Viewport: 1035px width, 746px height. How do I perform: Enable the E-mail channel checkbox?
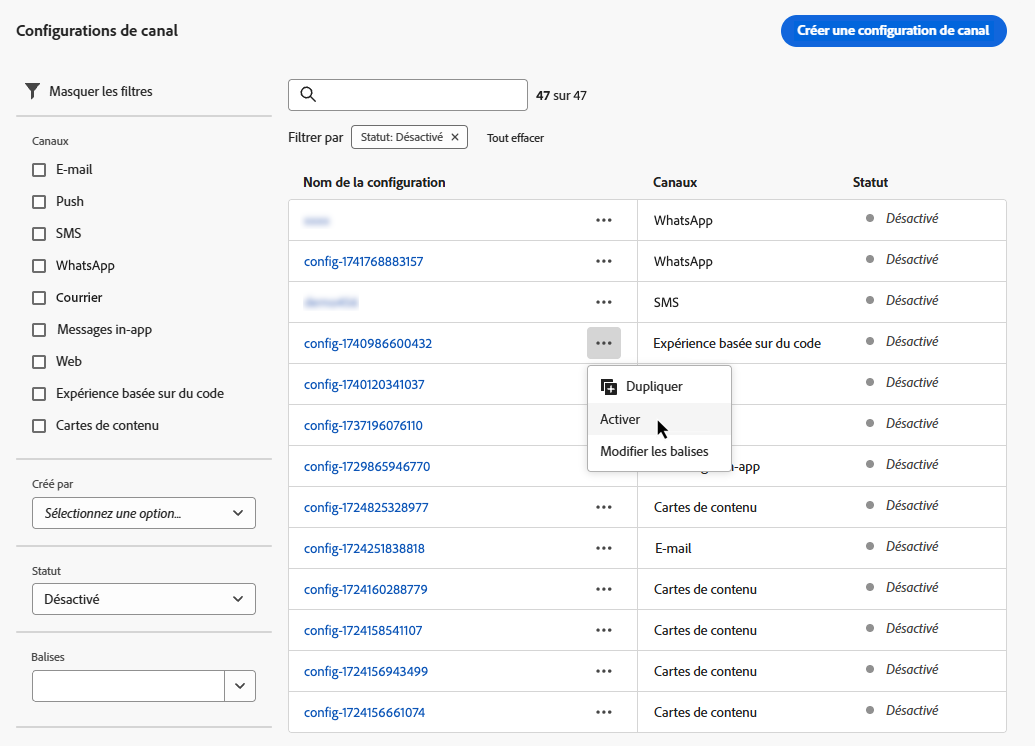tap(39, 170)
